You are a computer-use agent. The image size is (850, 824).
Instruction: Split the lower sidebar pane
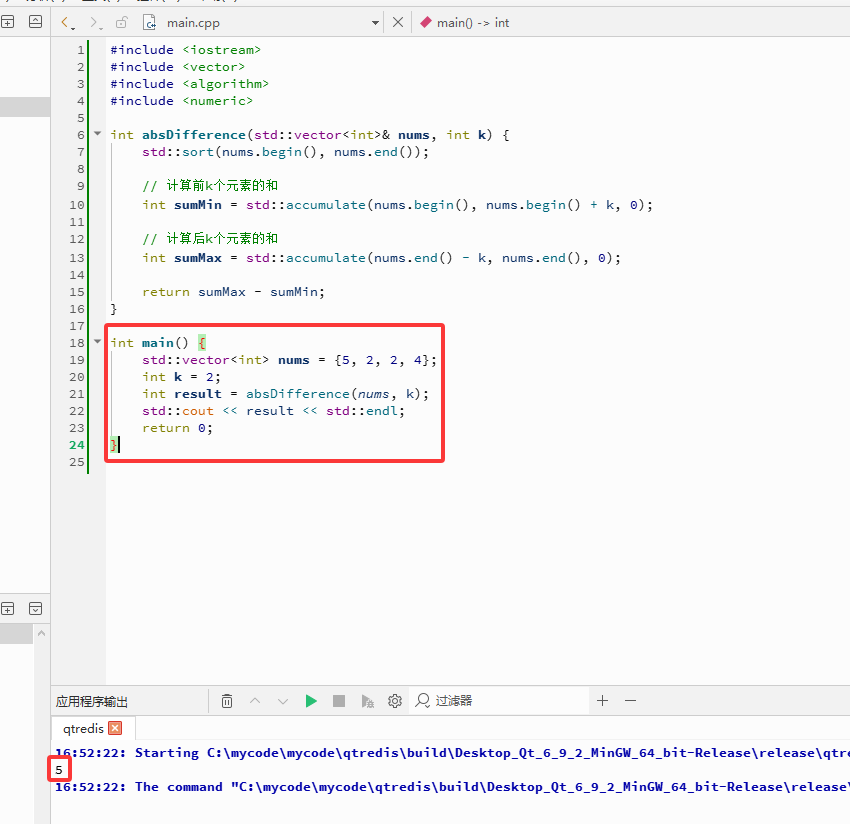click(8, 609)
